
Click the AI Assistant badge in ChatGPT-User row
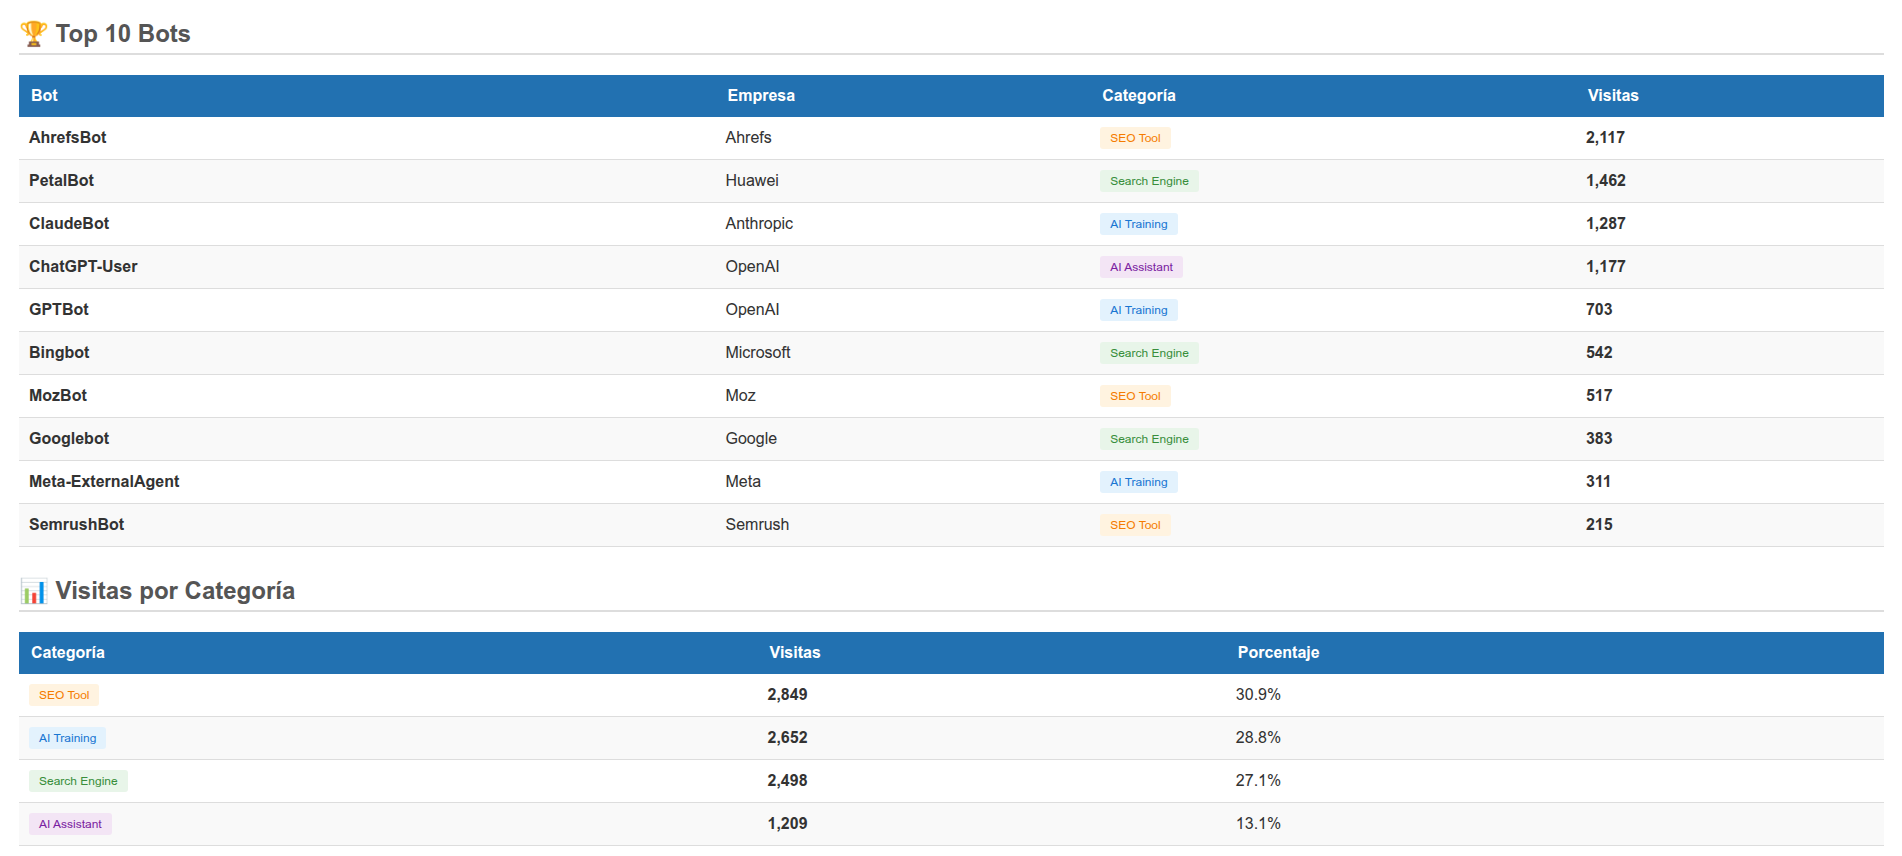coord(1140,267)
